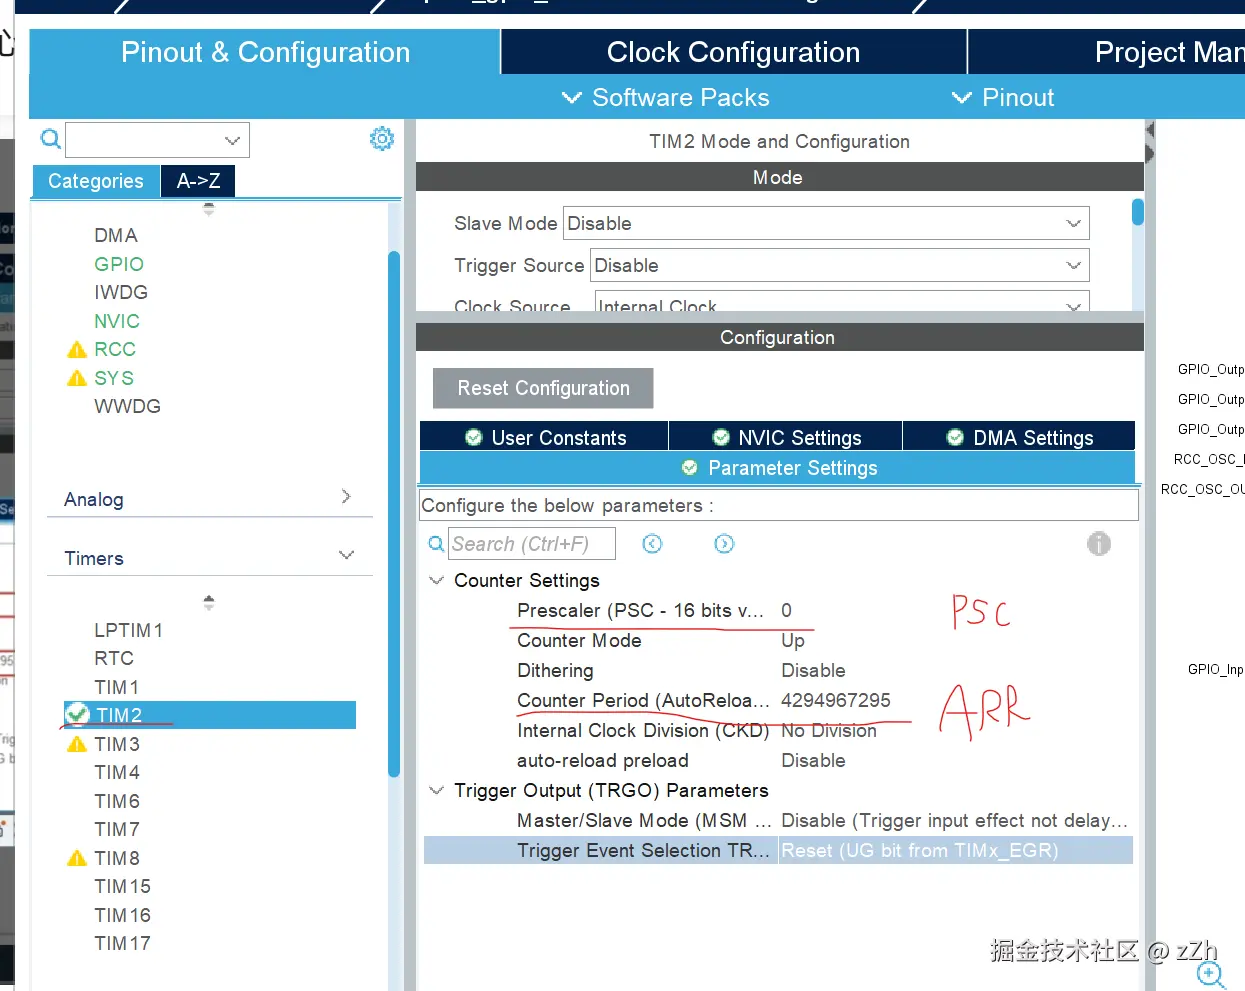This screenshot has width=1245, height=991.
Task: Click the gear settings icon in categories panel
Action: point(381,139)
